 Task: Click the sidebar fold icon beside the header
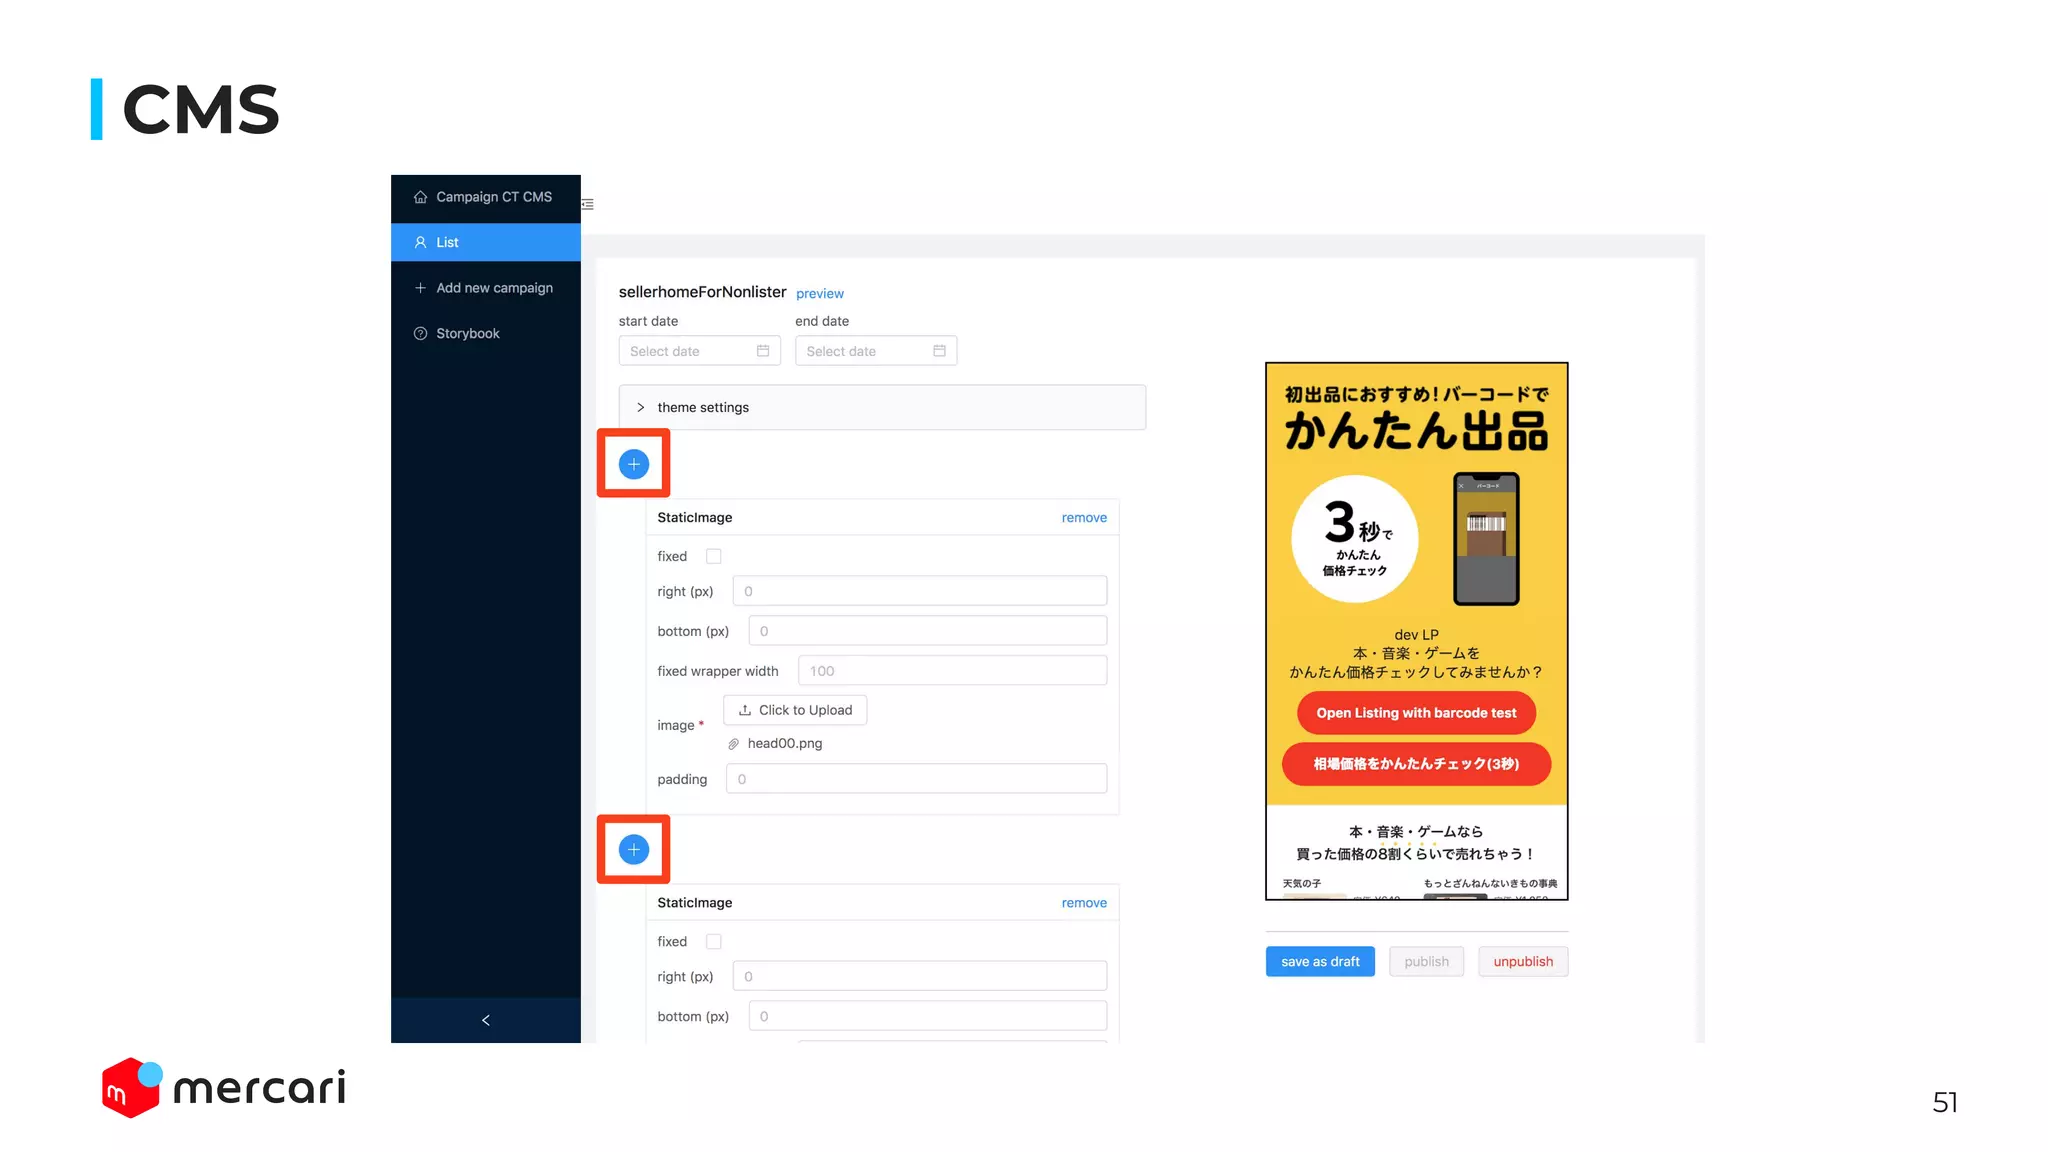point(588,204)
